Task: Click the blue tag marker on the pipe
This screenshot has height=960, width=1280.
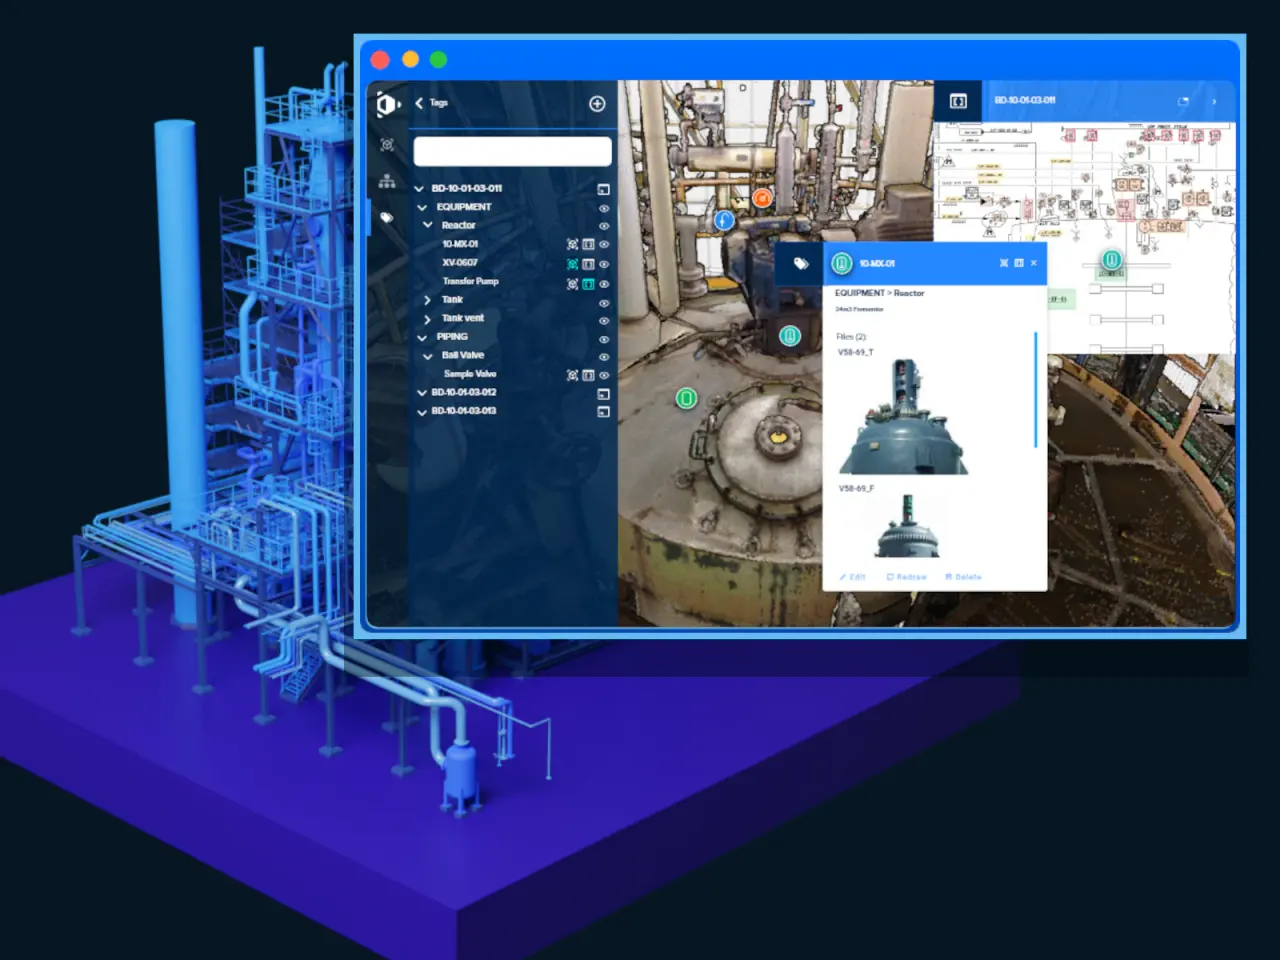Action: click(x=724, y=220)
